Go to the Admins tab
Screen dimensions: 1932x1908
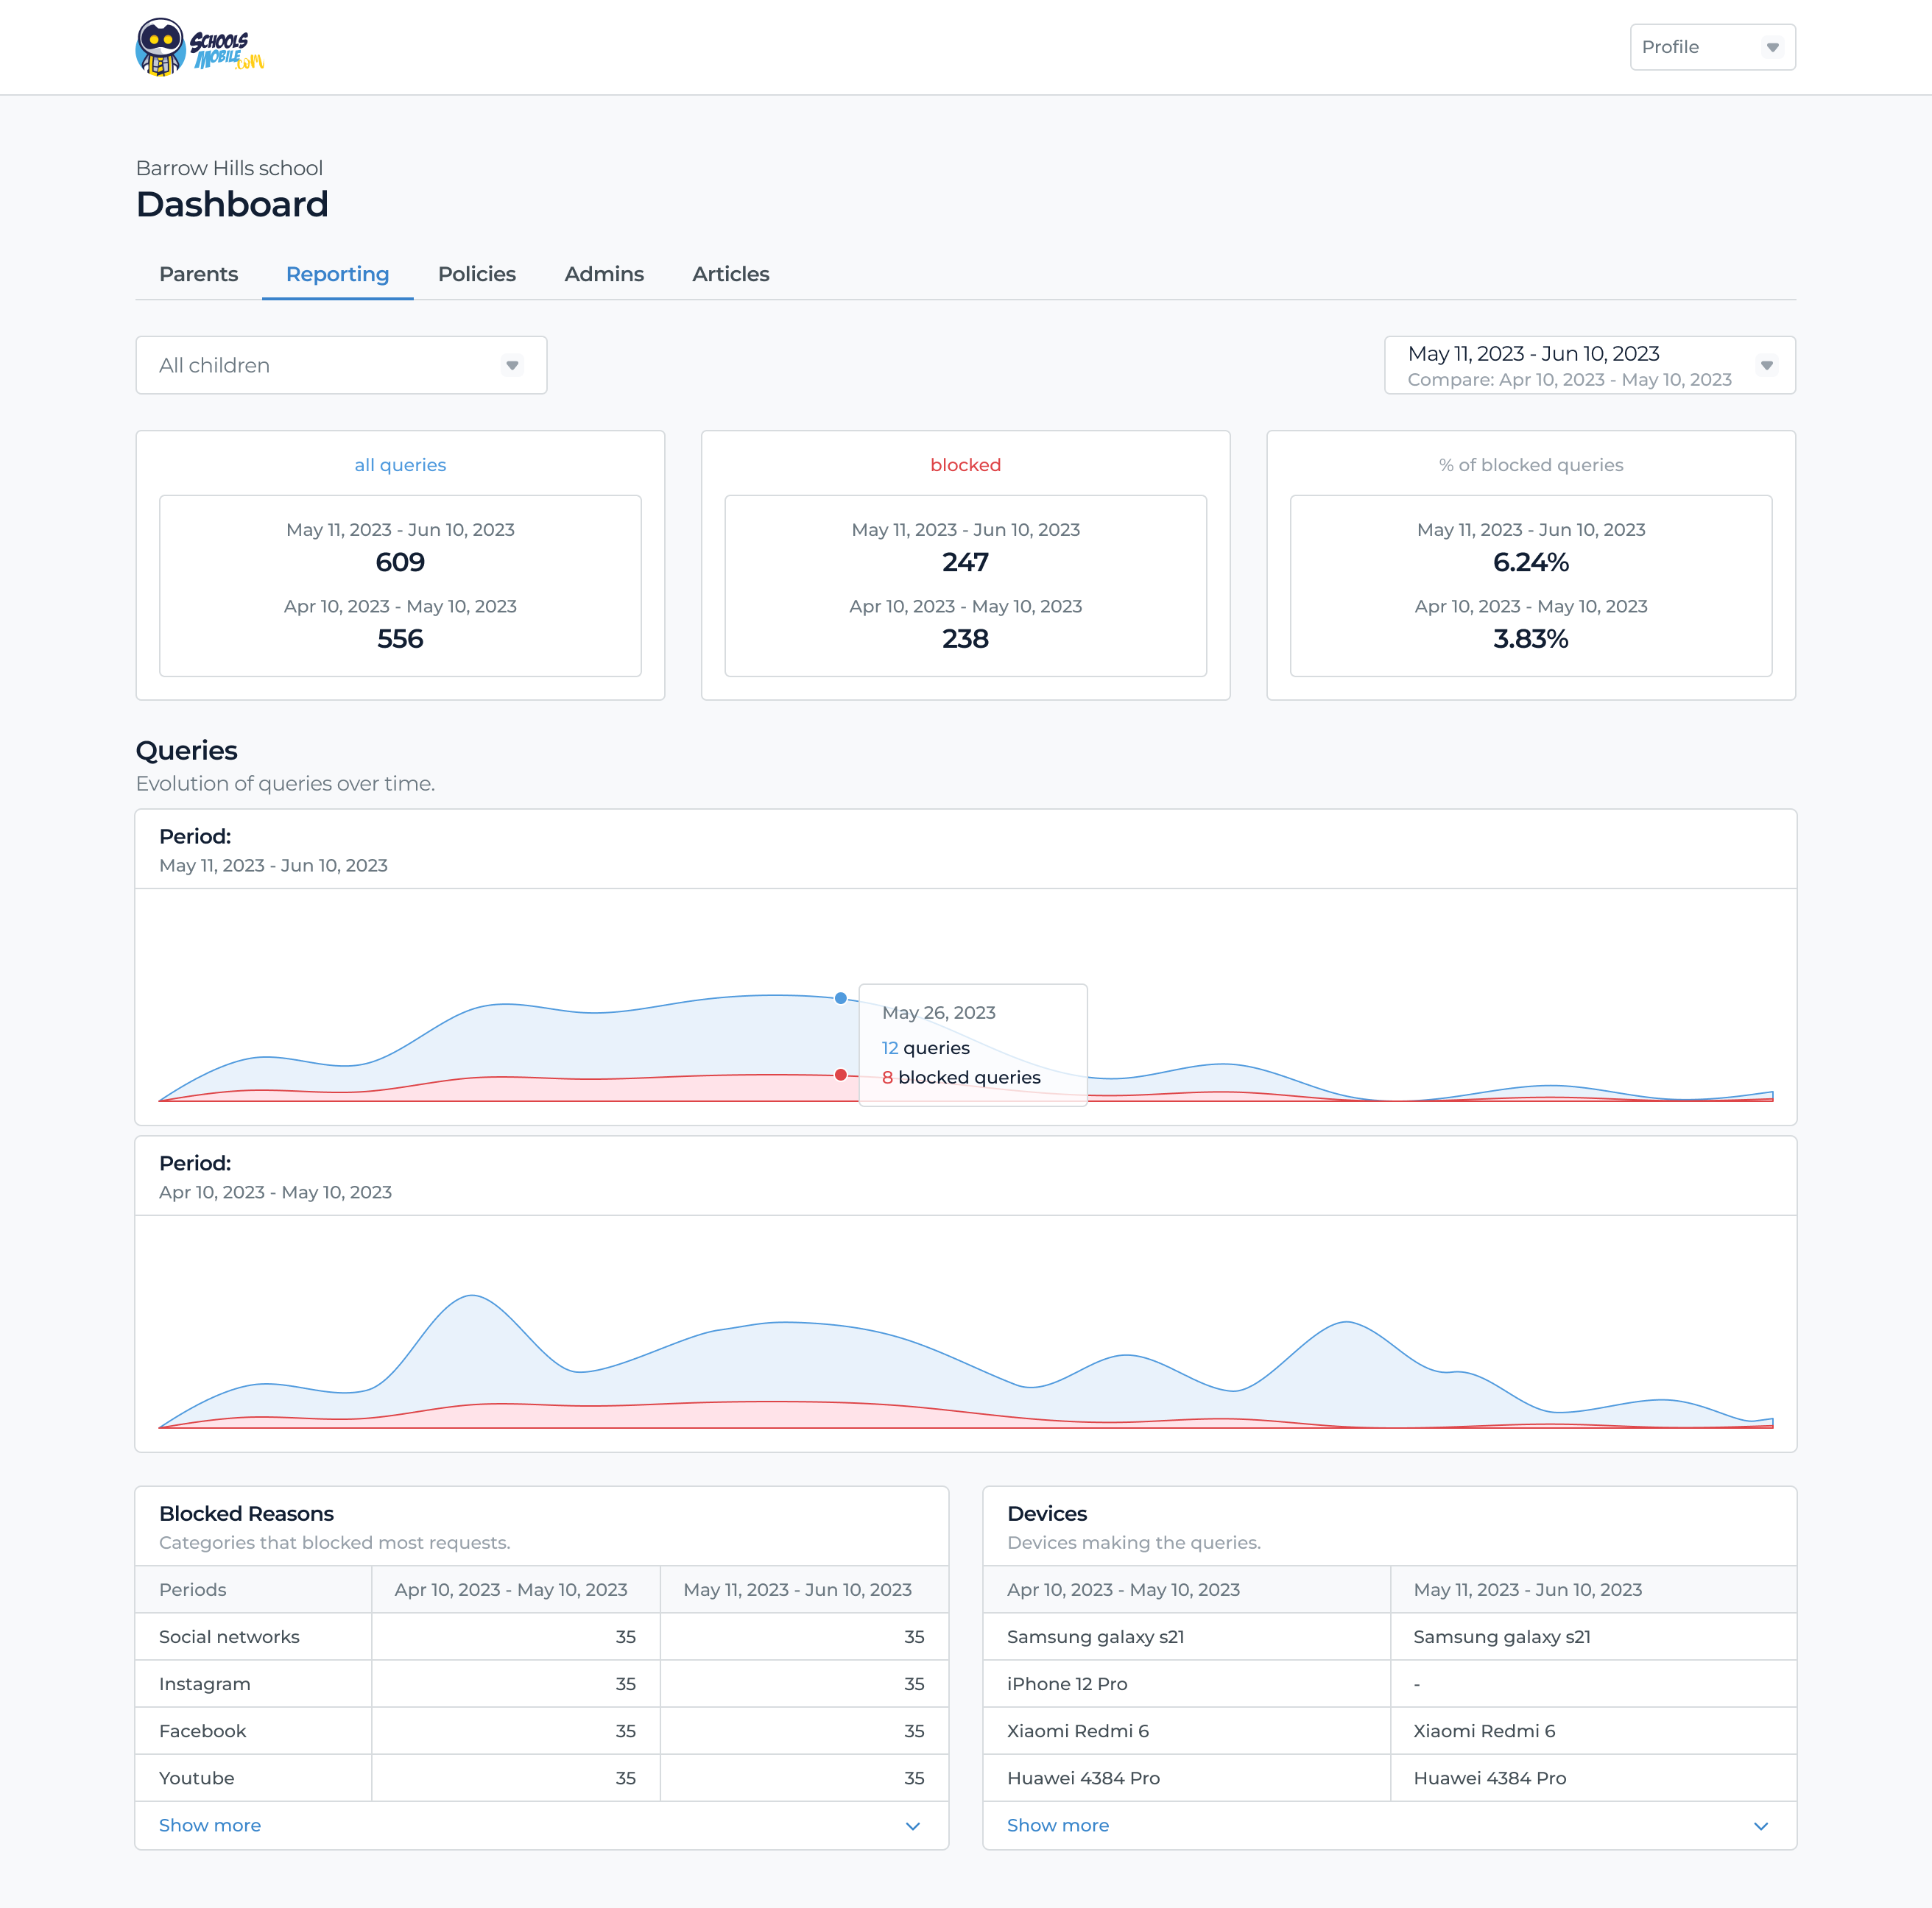603,274
